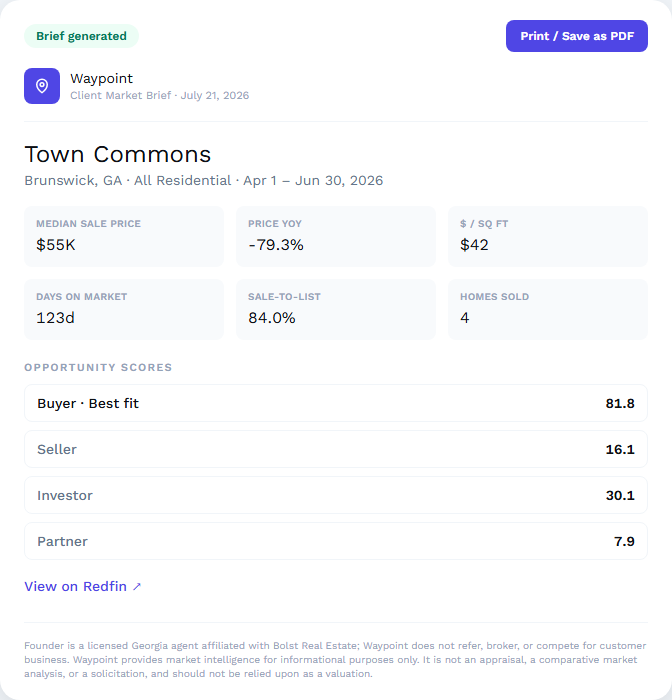672x700 pixels.
Task: Click Client Market Brief · July 21, 2026
Action: (x=159, y=96)
